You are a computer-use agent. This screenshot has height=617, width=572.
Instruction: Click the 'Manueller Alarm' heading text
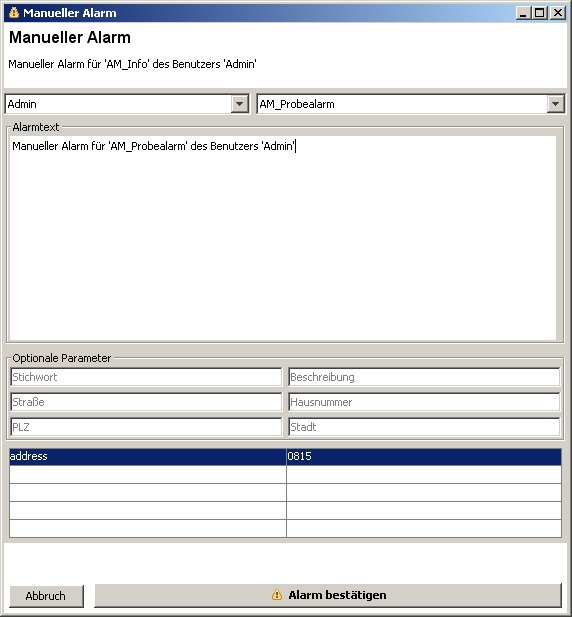[70, 37]
